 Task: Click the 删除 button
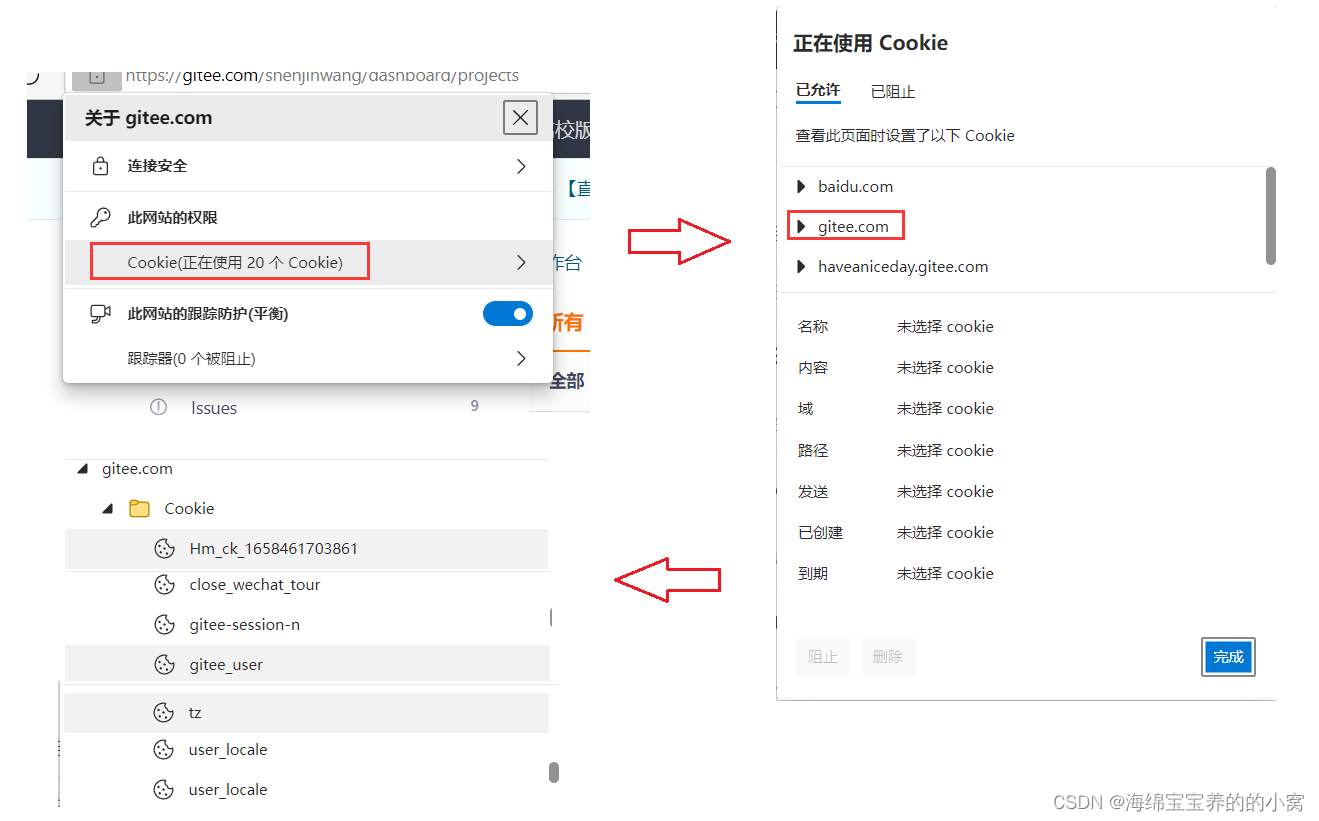888,657
